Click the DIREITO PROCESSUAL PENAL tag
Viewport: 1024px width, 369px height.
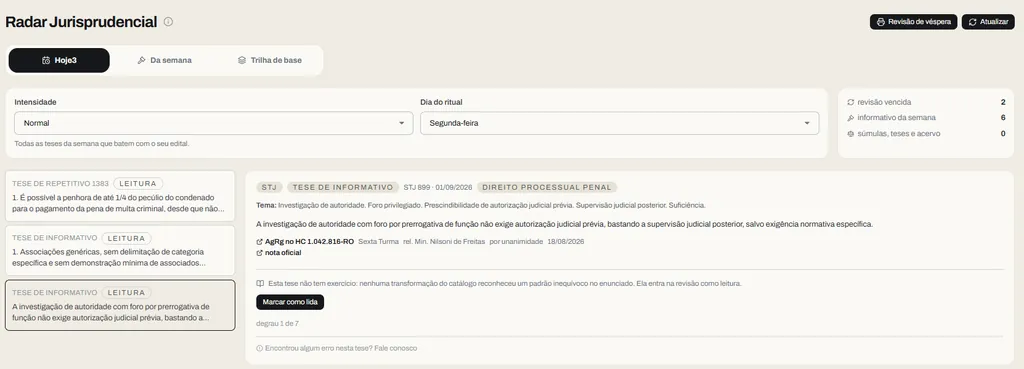(547, 187)
